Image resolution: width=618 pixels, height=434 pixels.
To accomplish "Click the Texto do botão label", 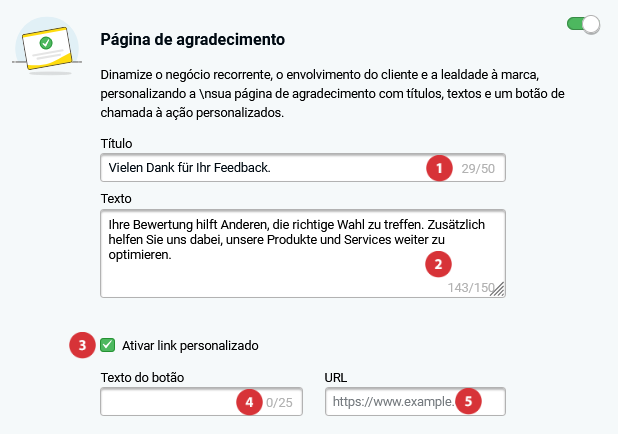I will coord(142,378).
